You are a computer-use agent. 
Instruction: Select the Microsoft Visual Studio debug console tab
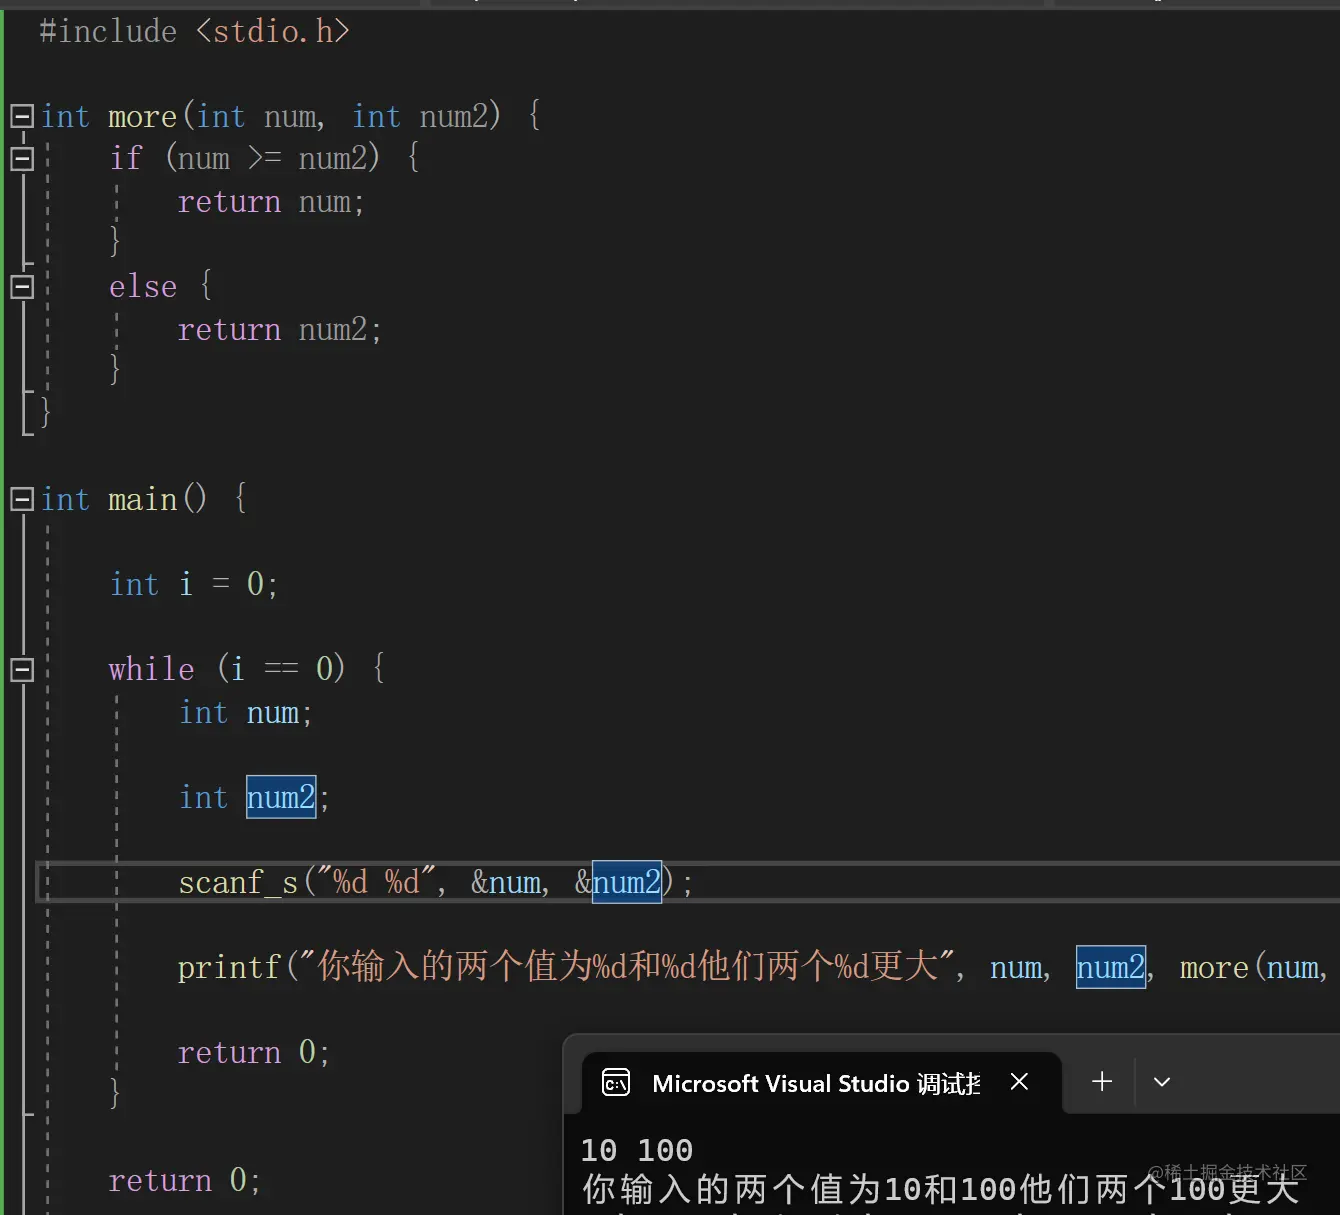820,1083
